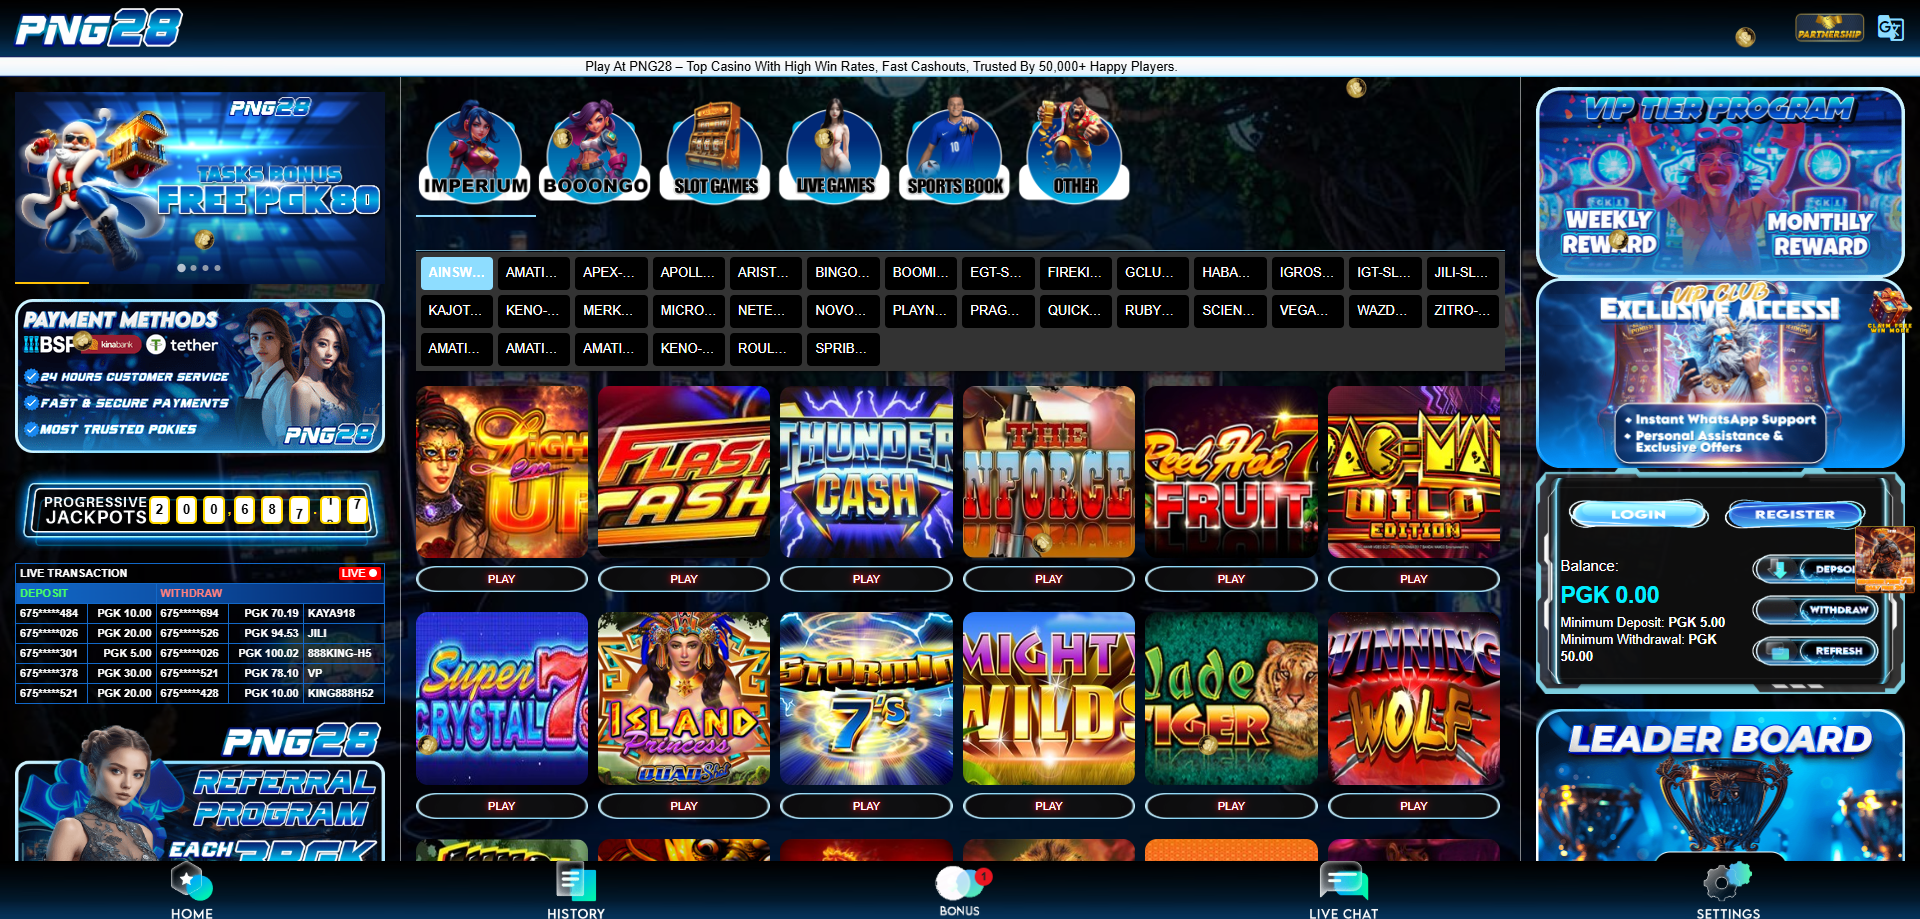This screenshot has width=1920, height=919.
Task: Open the VIP Tier Program banner
Action: click(1720, 182)
